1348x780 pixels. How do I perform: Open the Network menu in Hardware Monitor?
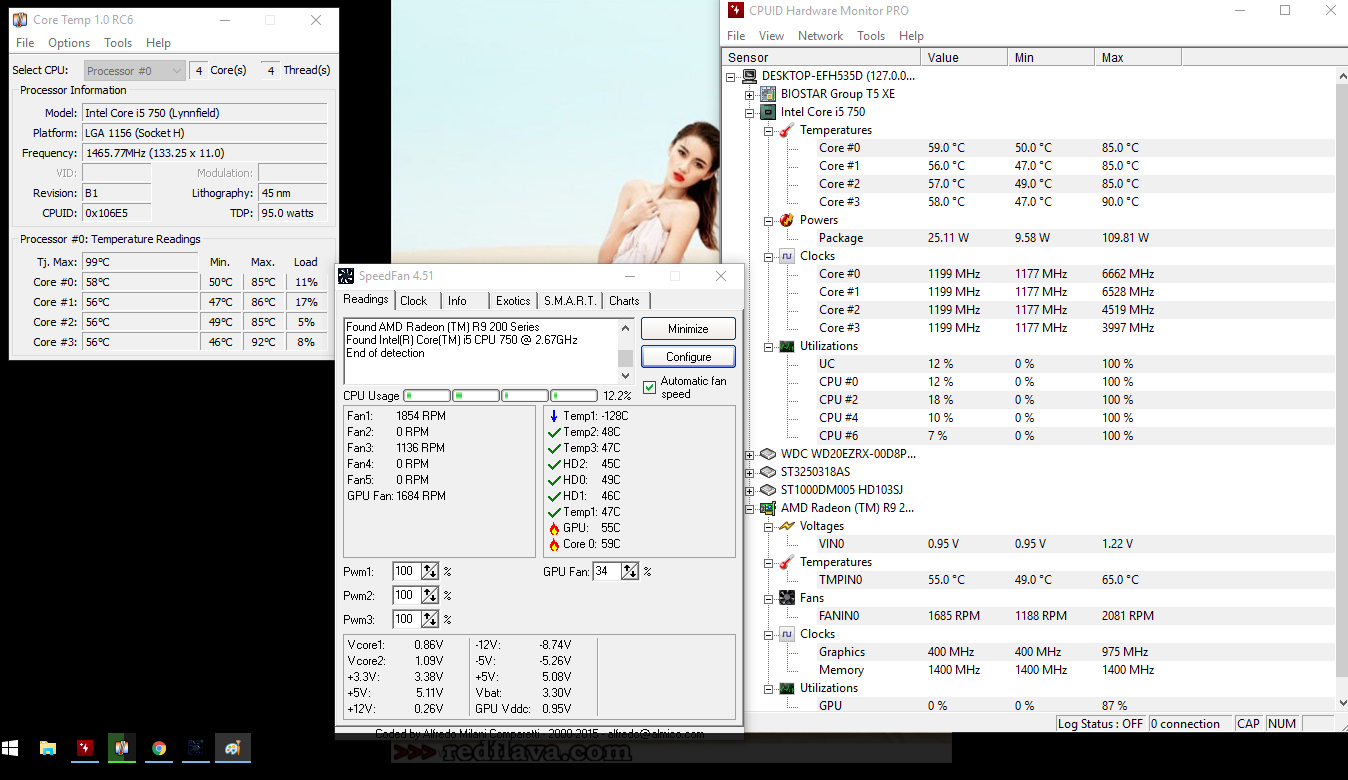coord(820,35)
